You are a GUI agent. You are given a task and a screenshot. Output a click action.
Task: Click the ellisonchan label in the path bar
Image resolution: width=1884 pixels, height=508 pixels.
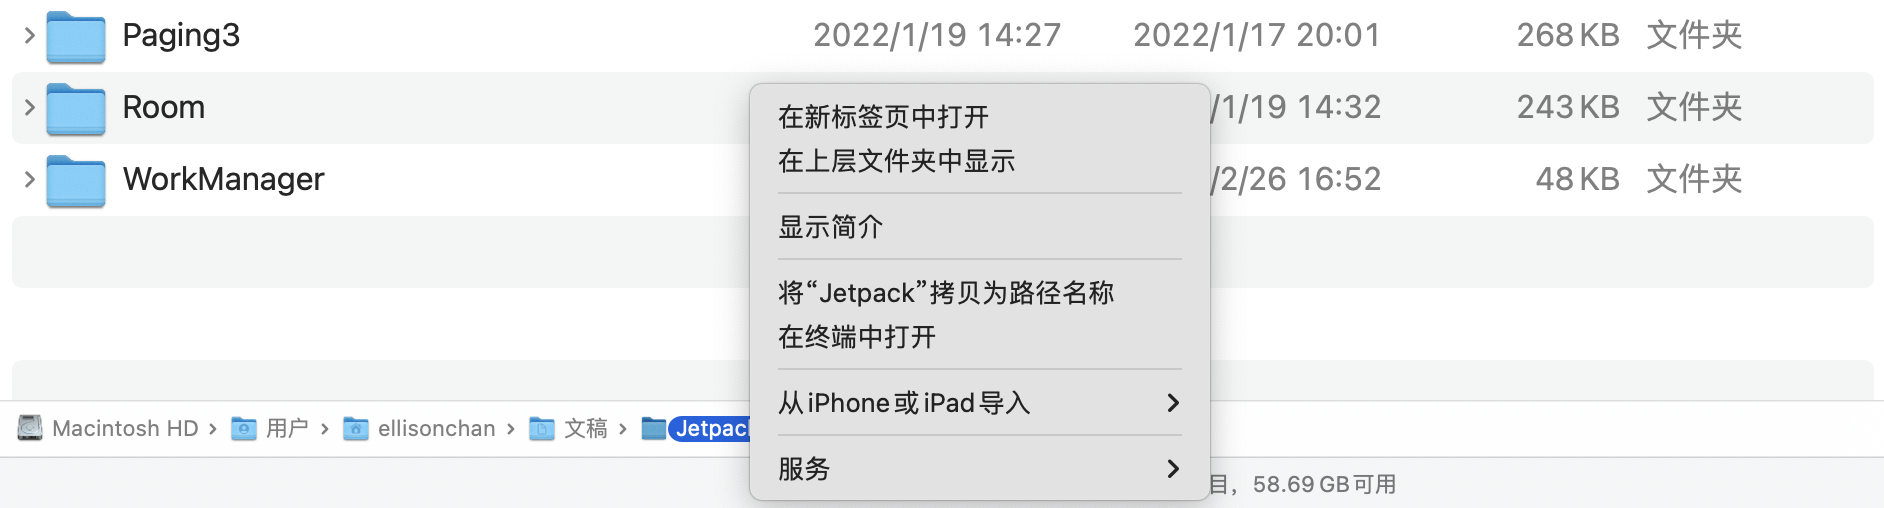click(x=436, y=429)
